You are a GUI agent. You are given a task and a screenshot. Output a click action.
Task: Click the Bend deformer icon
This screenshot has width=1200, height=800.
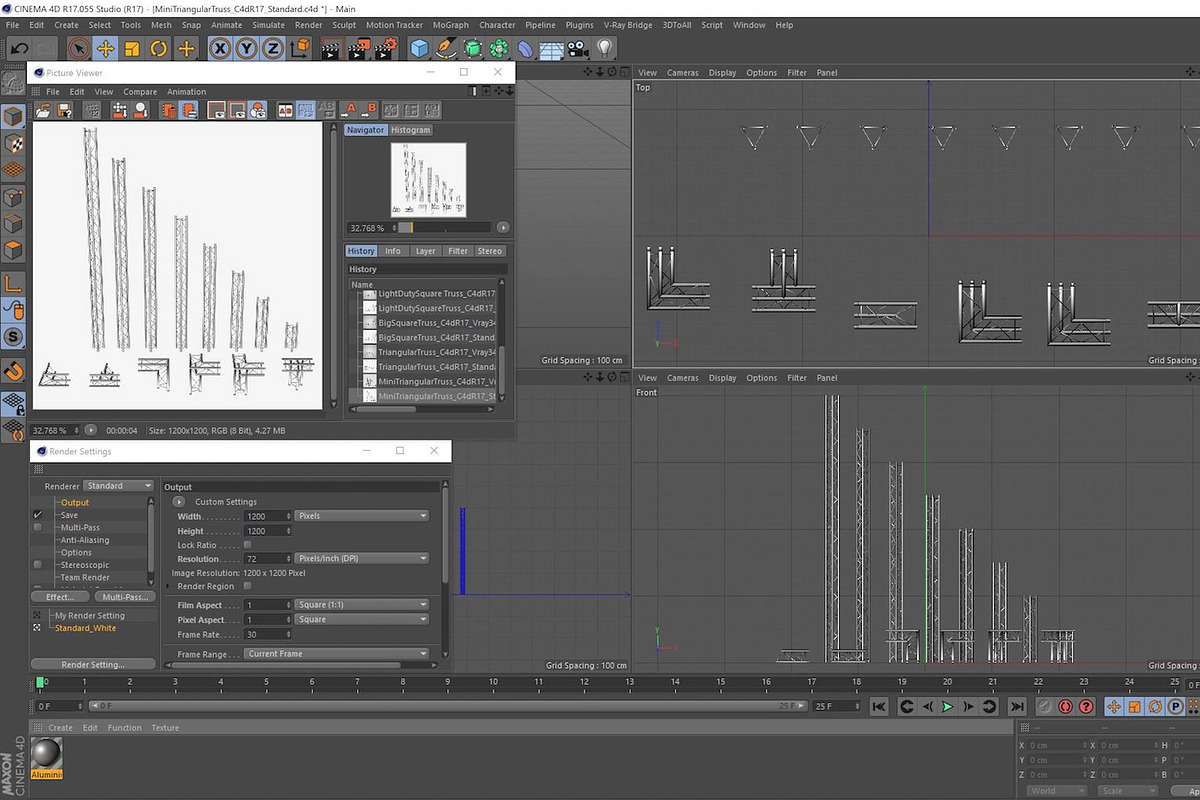coord(525,48)
